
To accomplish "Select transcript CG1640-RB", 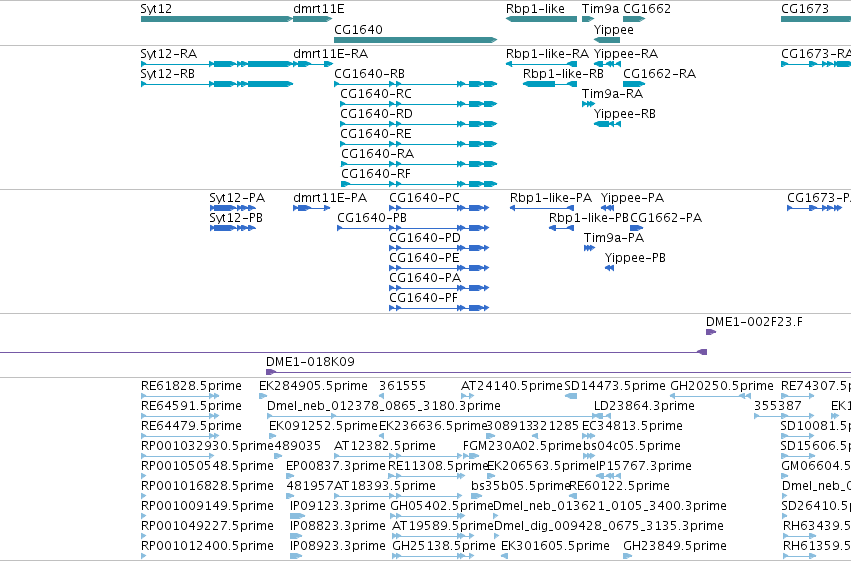I will [x=415, y=84].
